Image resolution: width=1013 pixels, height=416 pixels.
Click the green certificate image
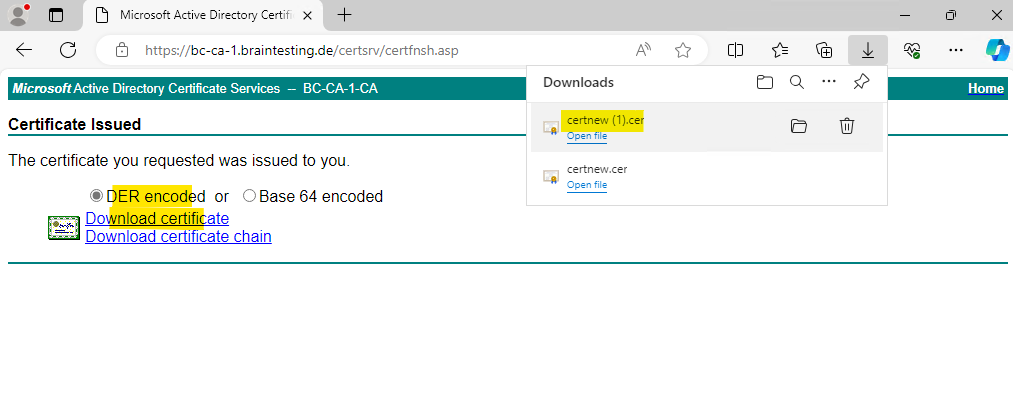(64, 228)
